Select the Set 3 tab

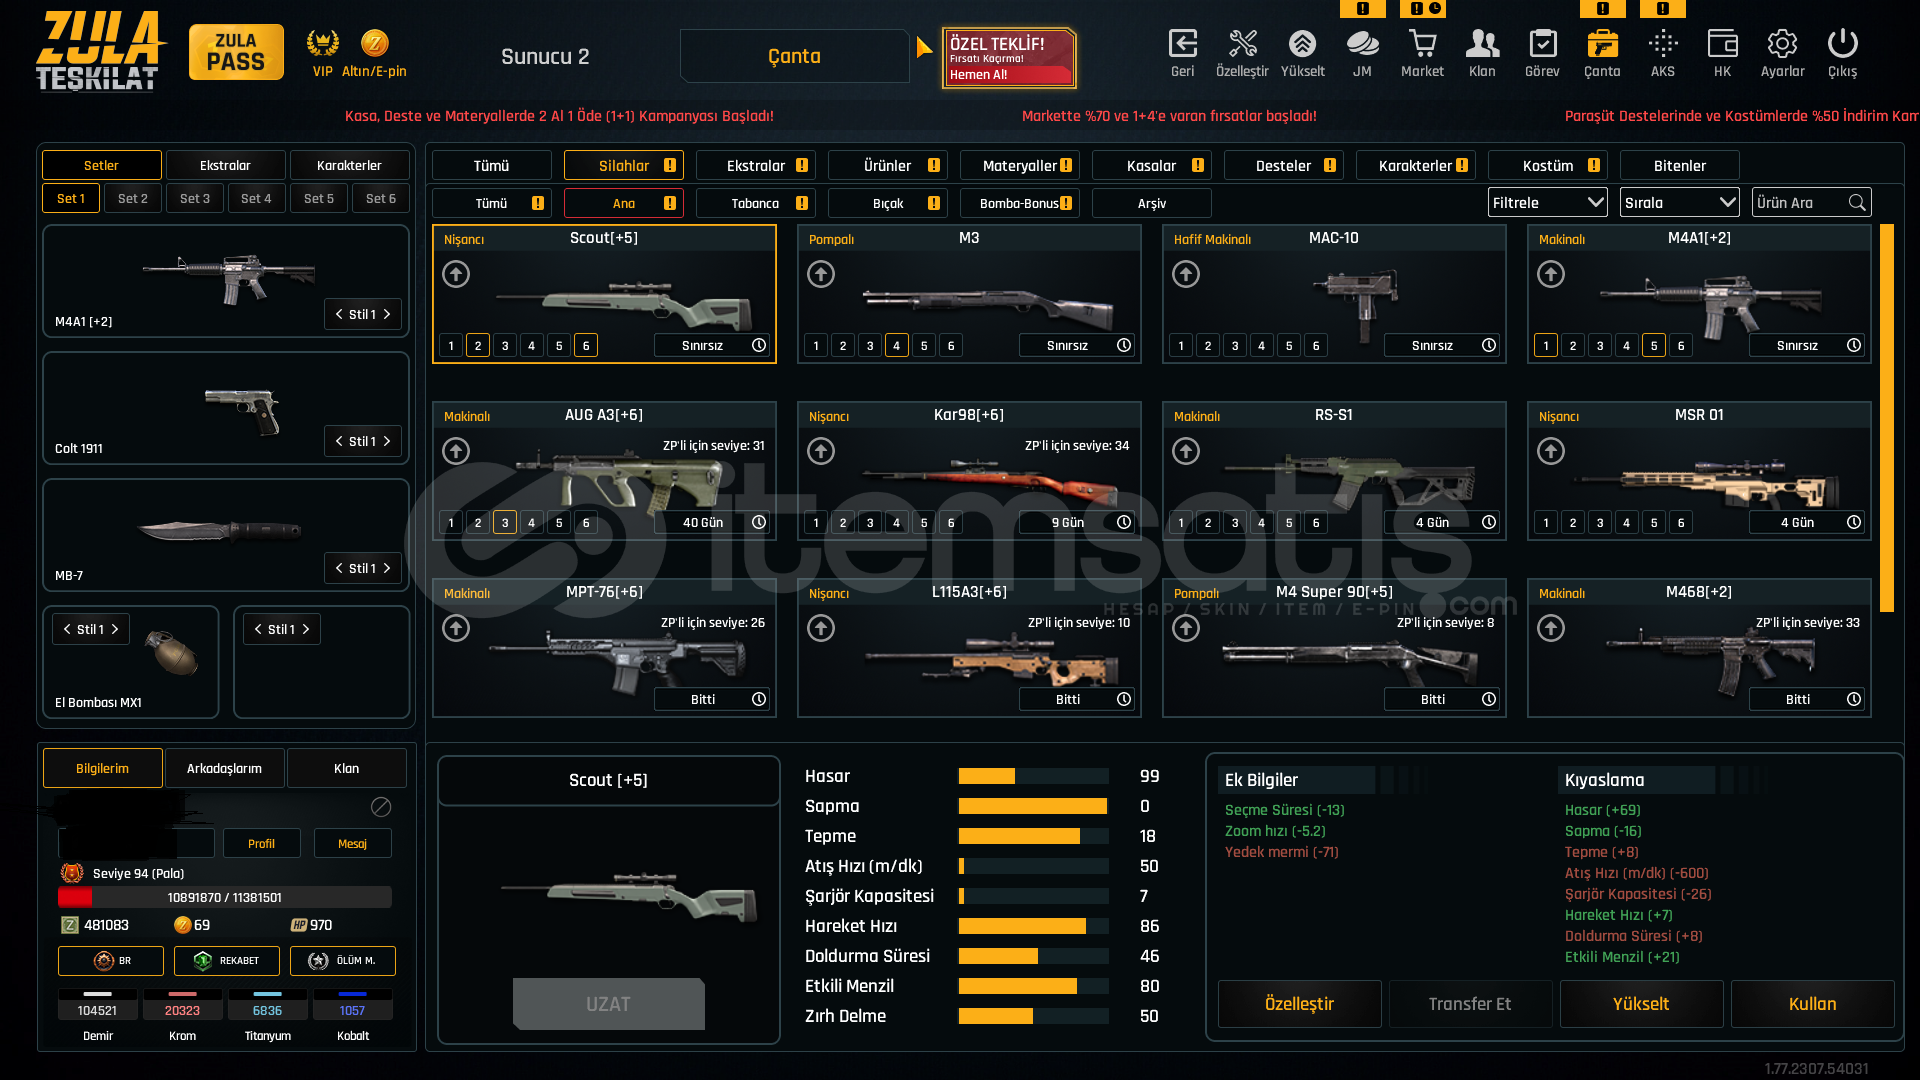(x=195, y=198)
